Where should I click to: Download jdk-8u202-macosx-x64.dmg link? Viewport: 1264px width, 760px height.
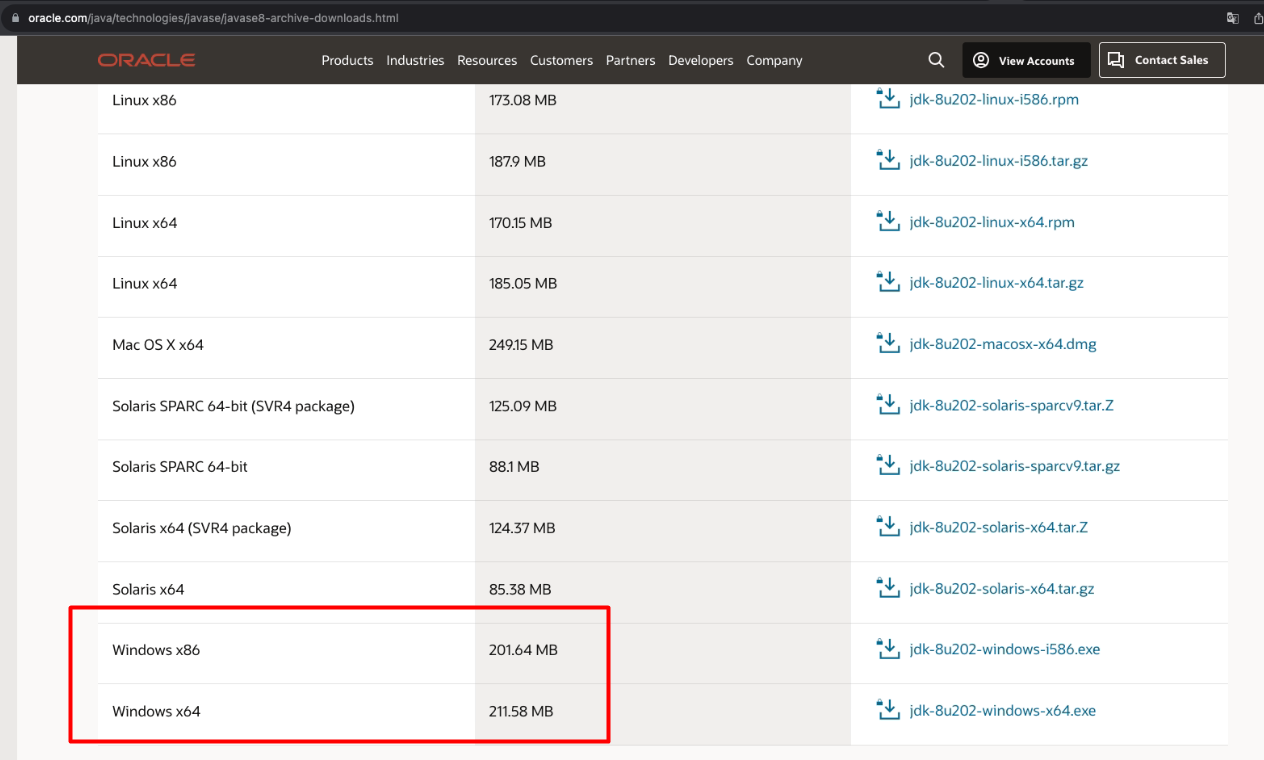coord(1003,344)
